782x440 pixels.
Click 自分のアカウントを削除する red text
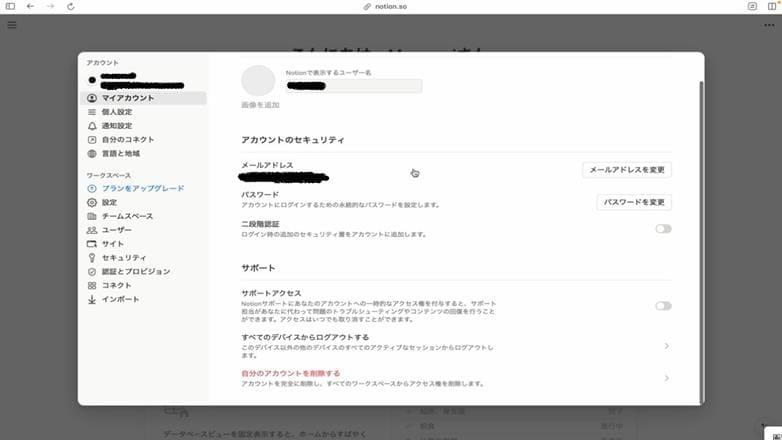[291, 373]
